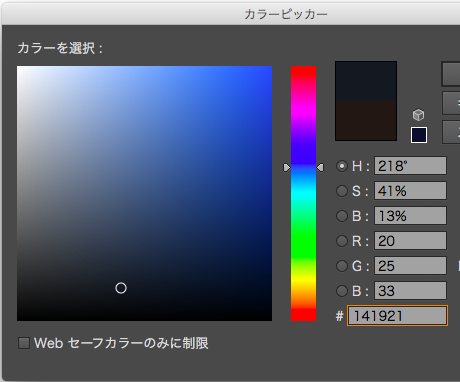Click the S field showing 41%
This screenshot has height=382, width=460.
(410, 191)
